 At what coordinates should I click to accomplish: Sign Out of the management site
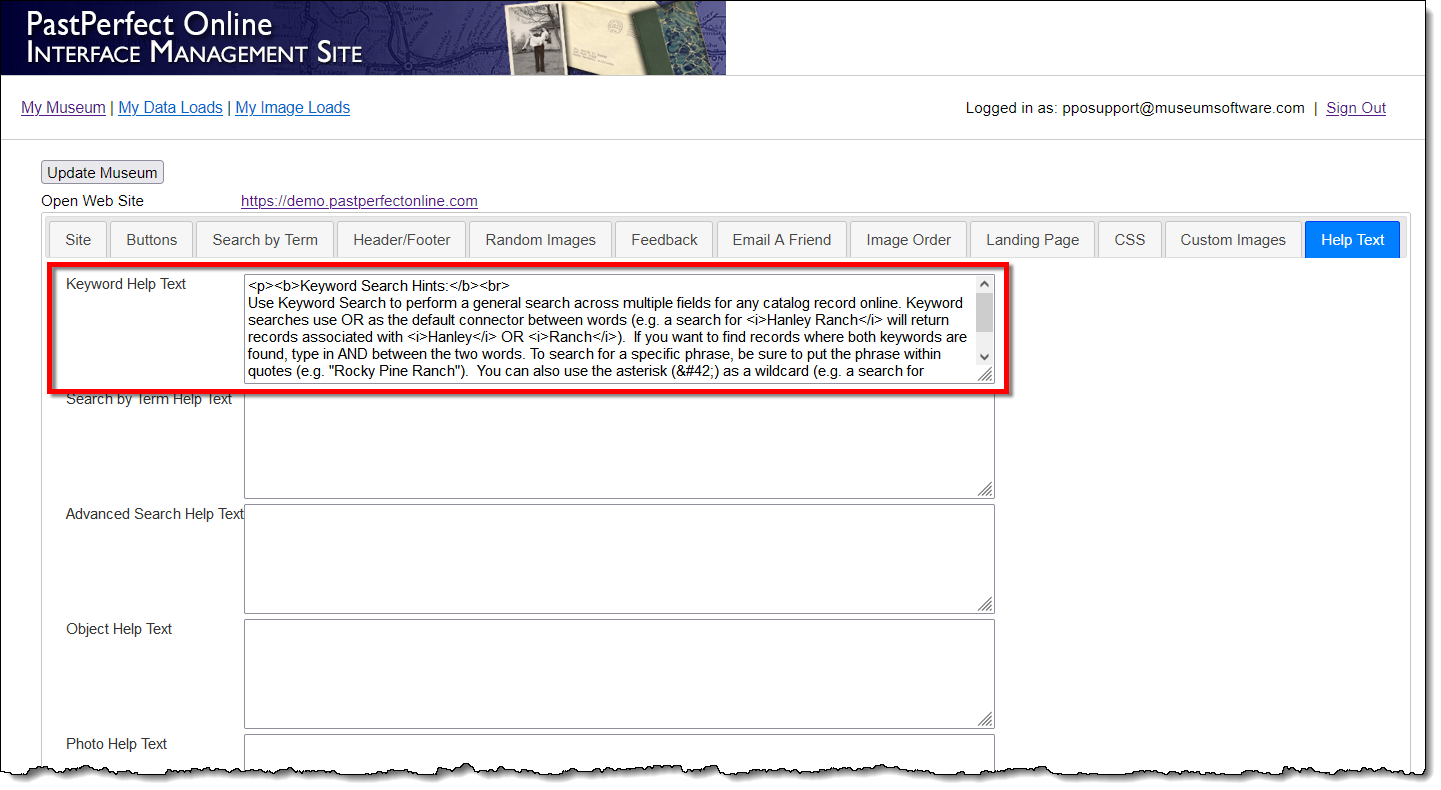coord(1355,108)
